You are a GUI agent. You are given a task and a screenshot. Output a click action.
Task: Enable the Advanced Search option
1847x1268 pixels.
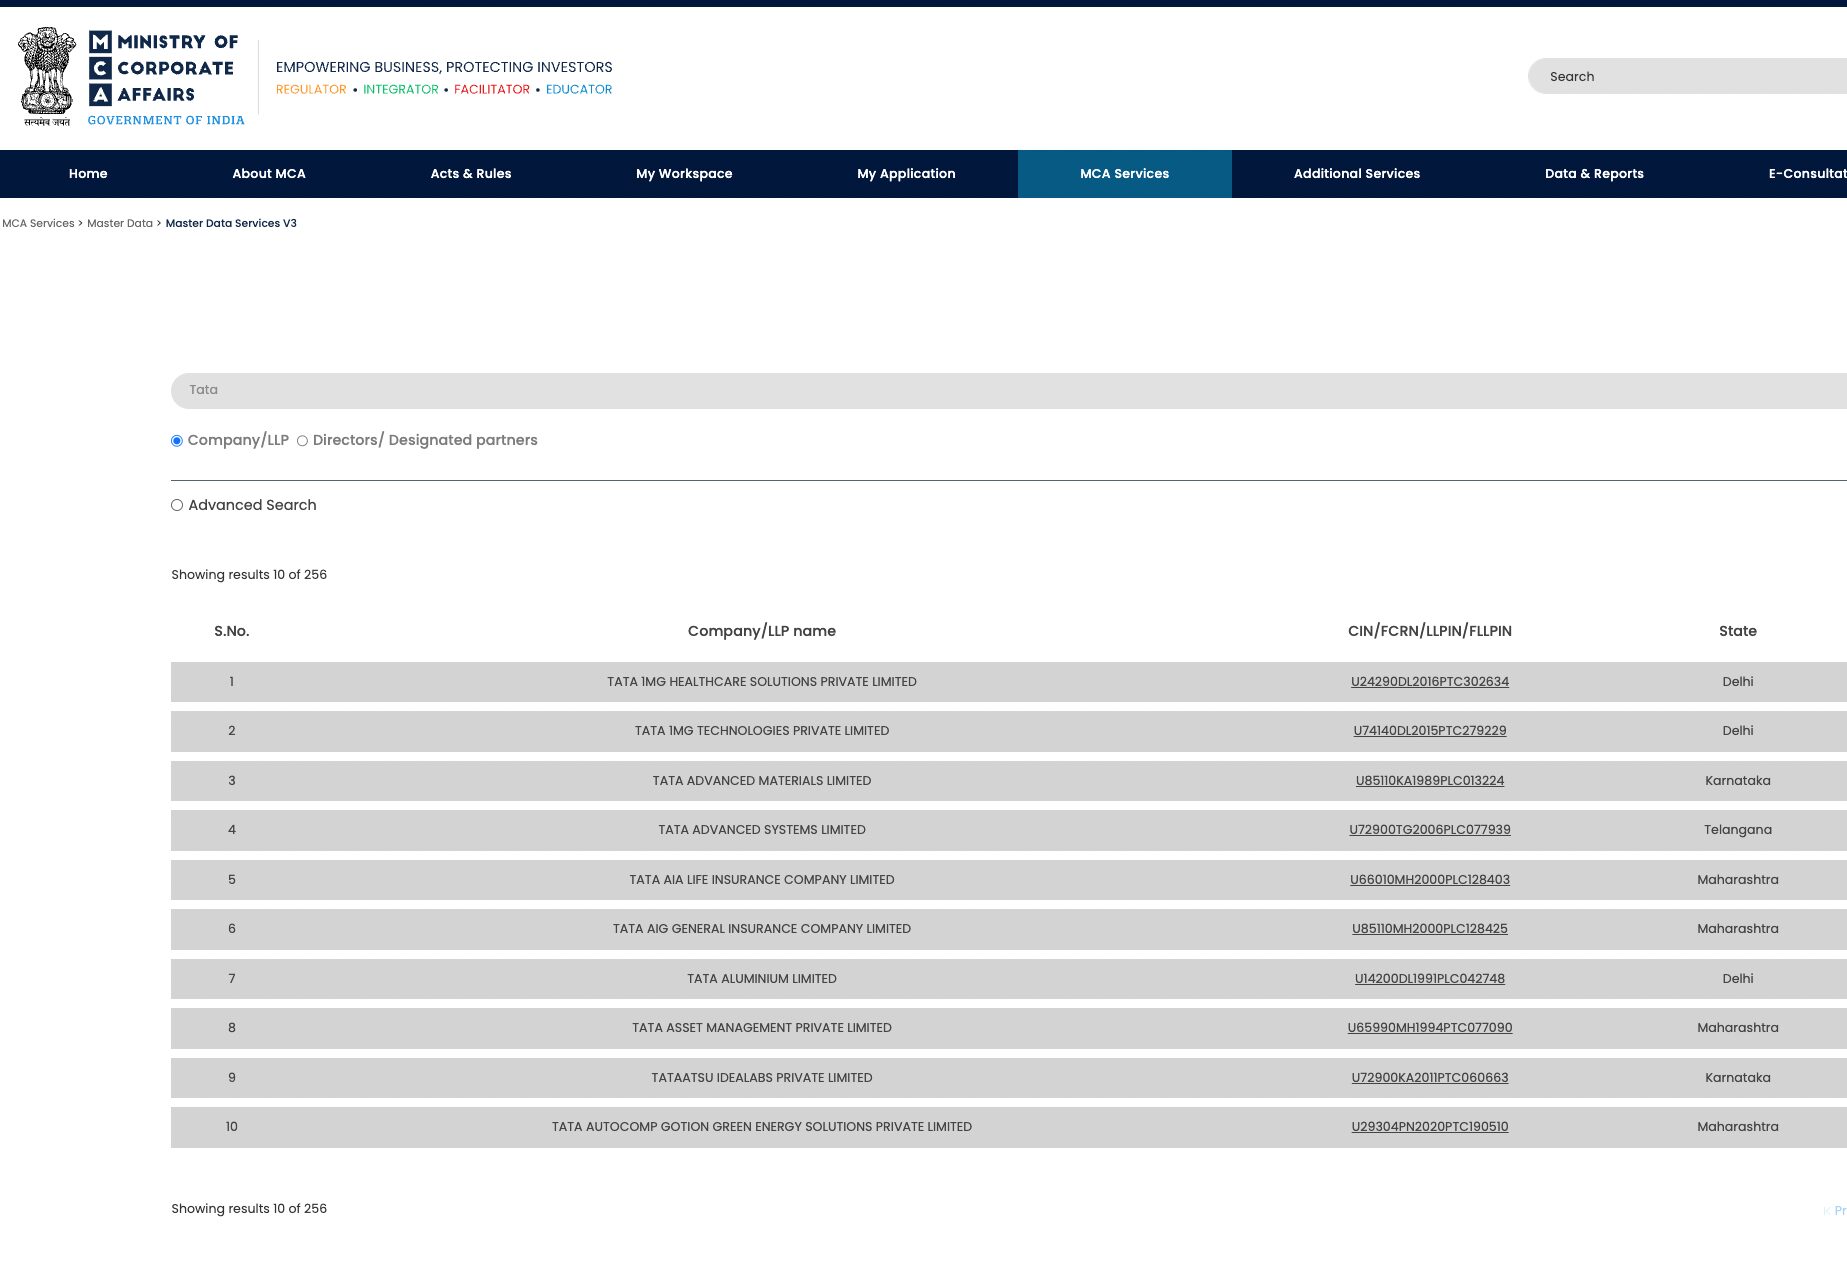pos(177,506)
